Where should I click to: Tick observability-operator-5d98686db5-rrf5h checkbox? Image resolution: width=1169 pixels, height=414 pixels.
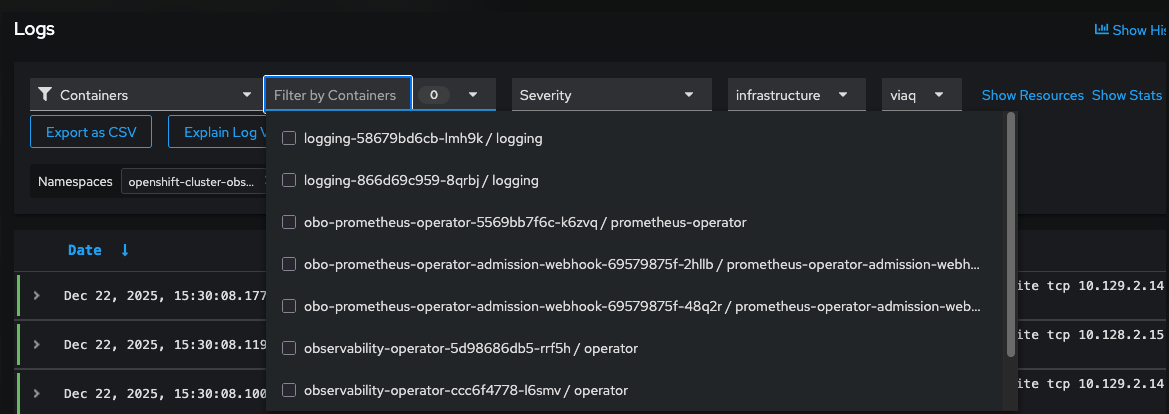click(289, 348)
